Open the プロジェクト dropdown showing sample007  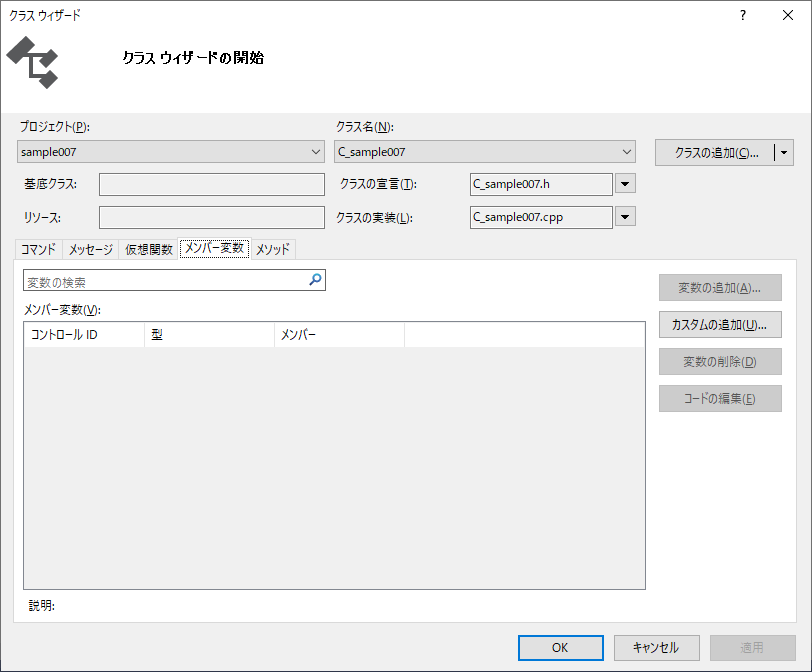[171, 152]
